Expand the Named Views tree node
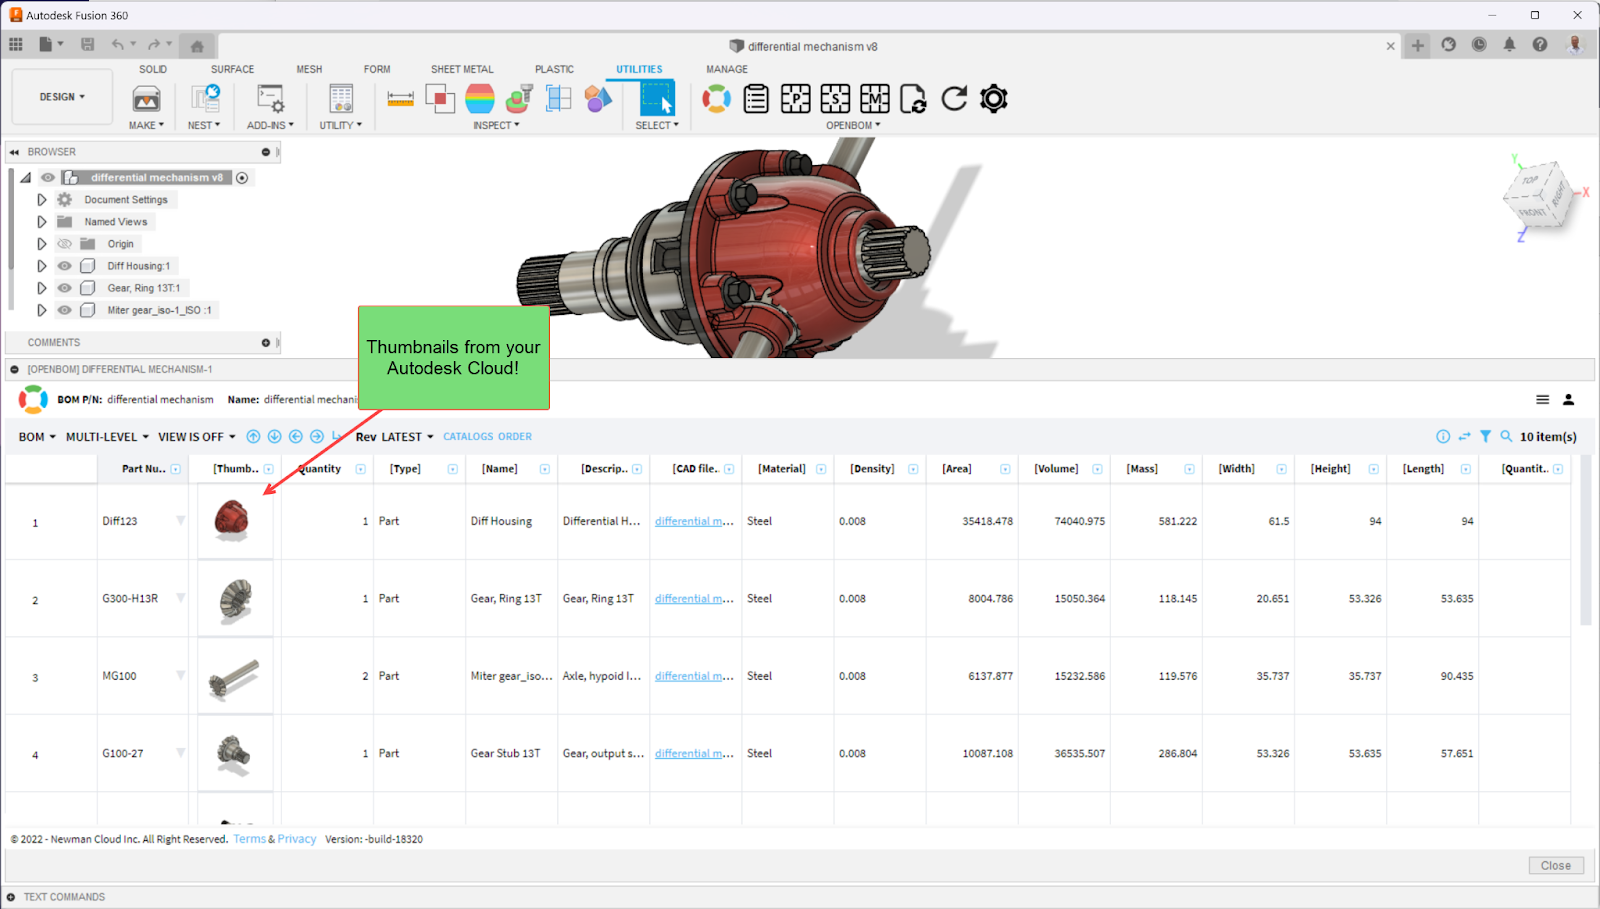The image size is (1600, 909). coord(41,222)
